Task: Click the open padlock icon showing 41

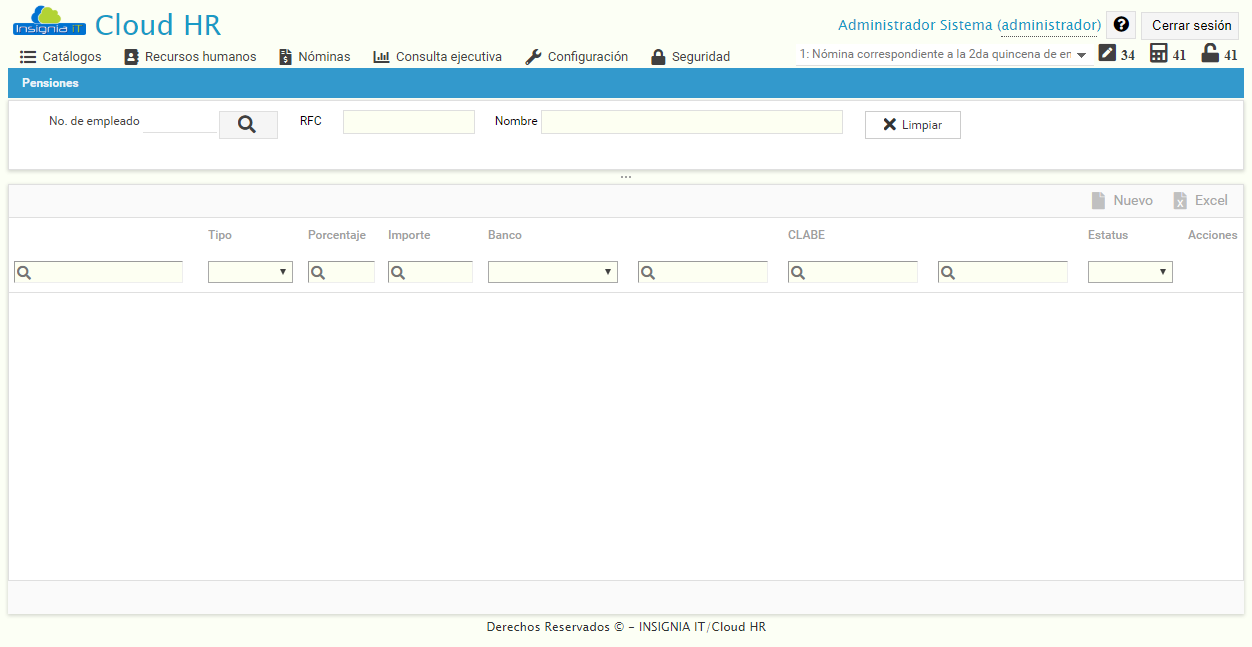Action: click(1210, 52)
